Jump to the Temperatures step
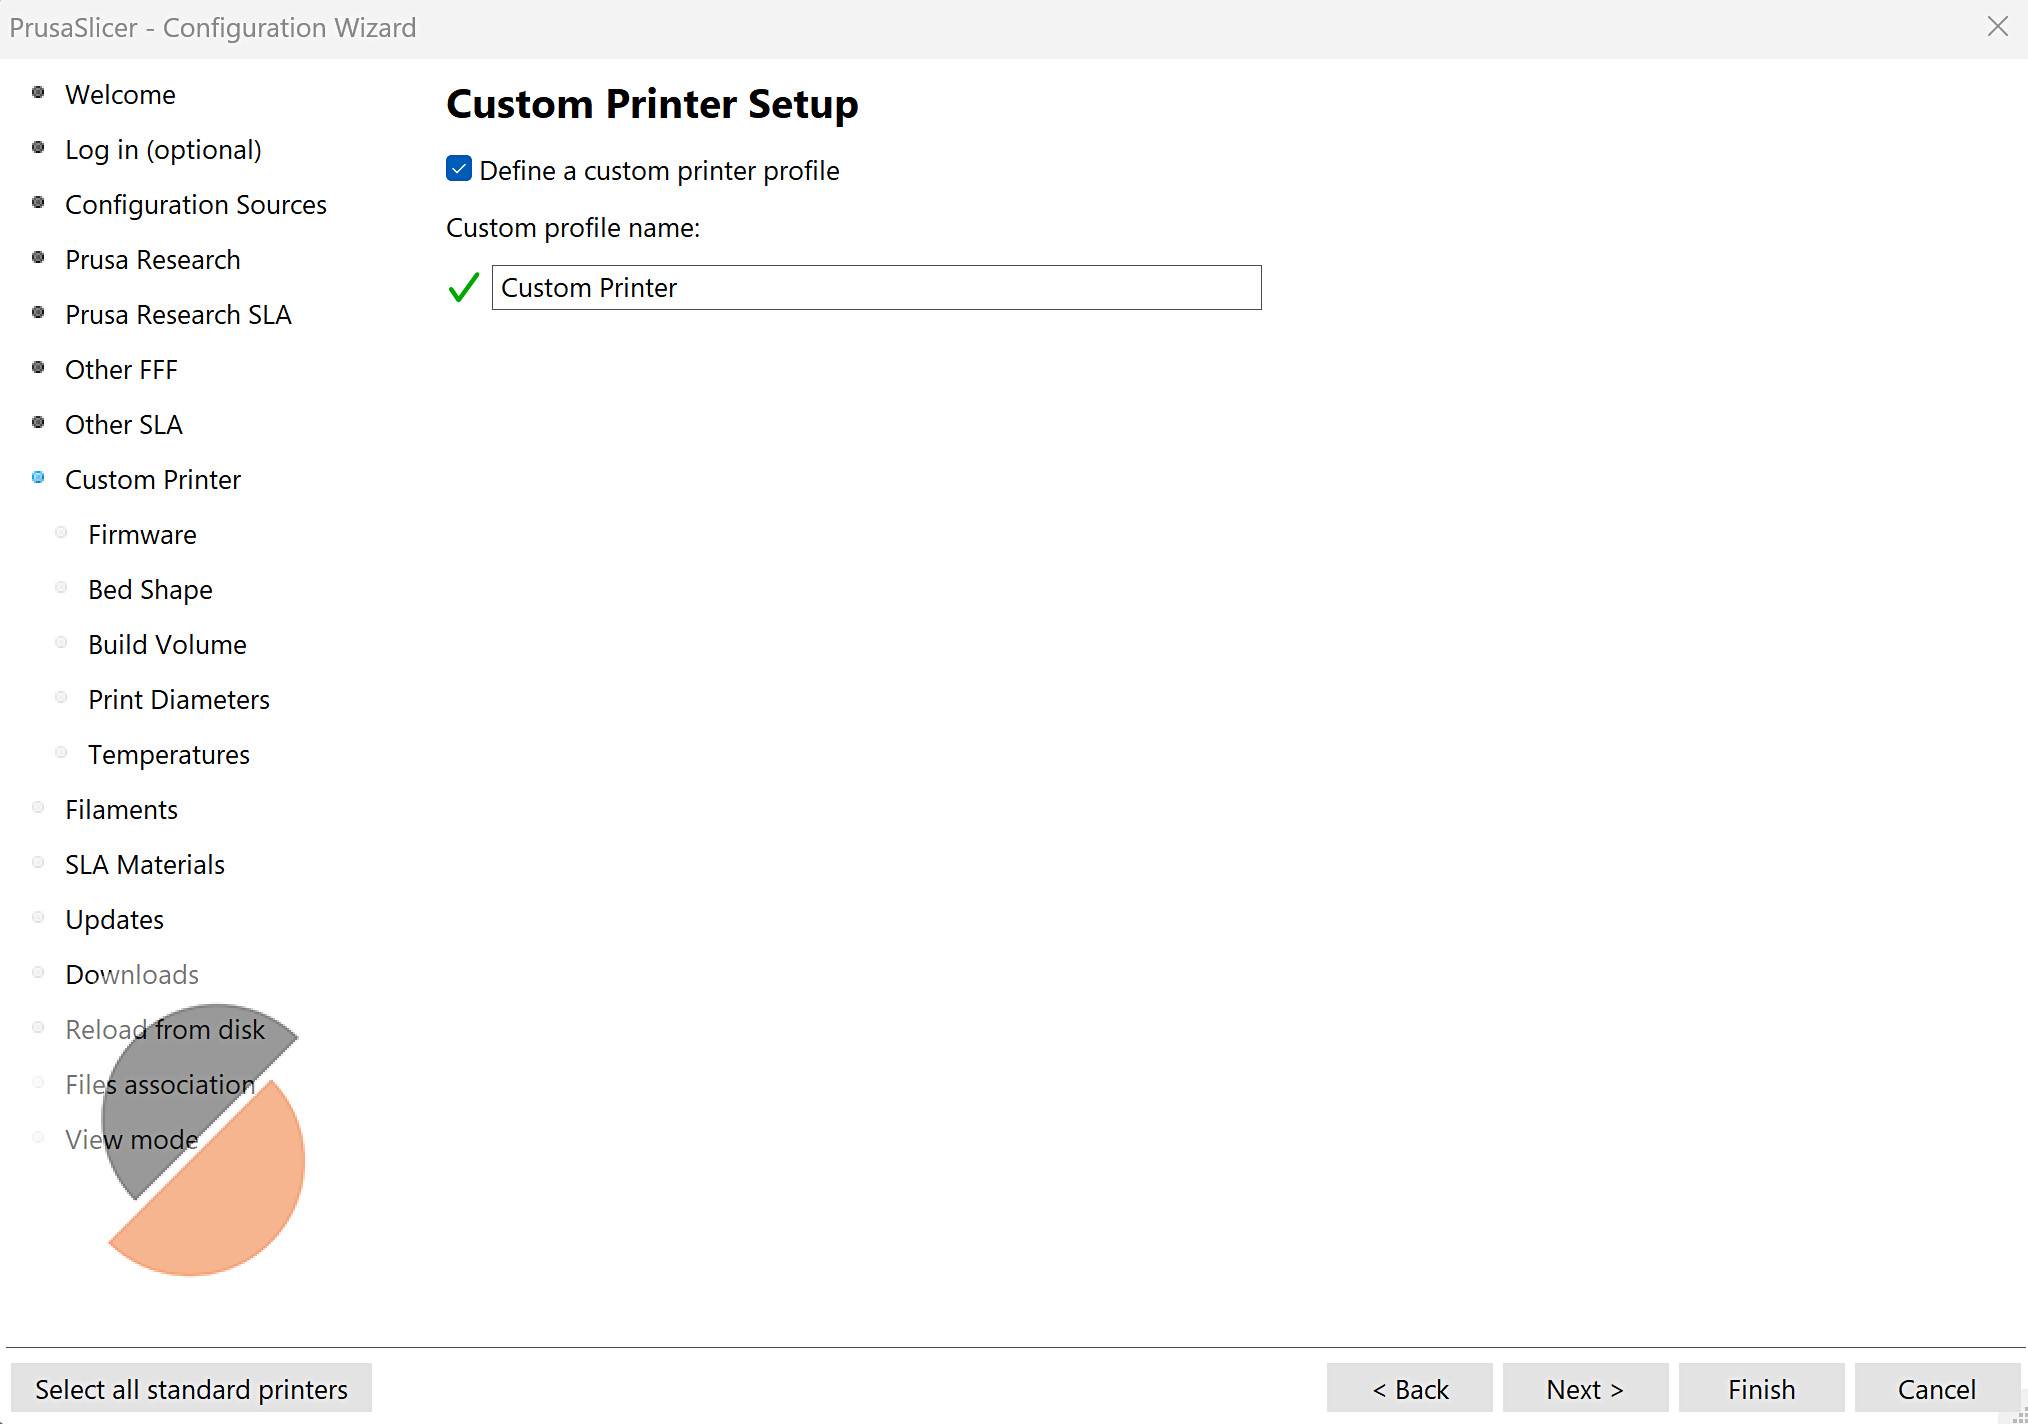The width and height of the screenshot is (2028, 1424). click(x=169, y=755)
